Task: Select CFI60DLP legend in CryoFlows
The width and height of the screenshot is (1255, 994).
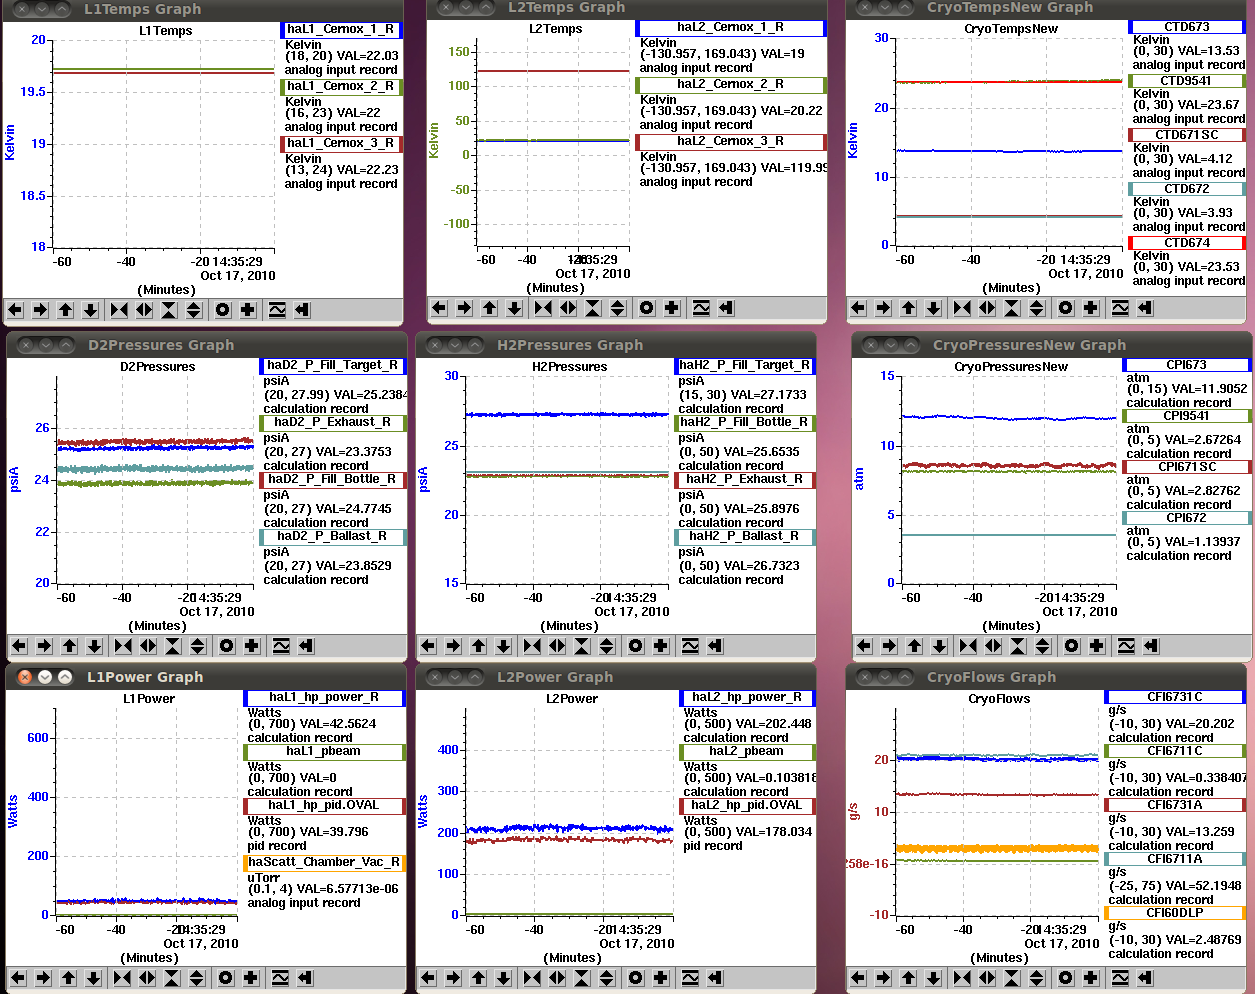Action: pos(1175,913)
